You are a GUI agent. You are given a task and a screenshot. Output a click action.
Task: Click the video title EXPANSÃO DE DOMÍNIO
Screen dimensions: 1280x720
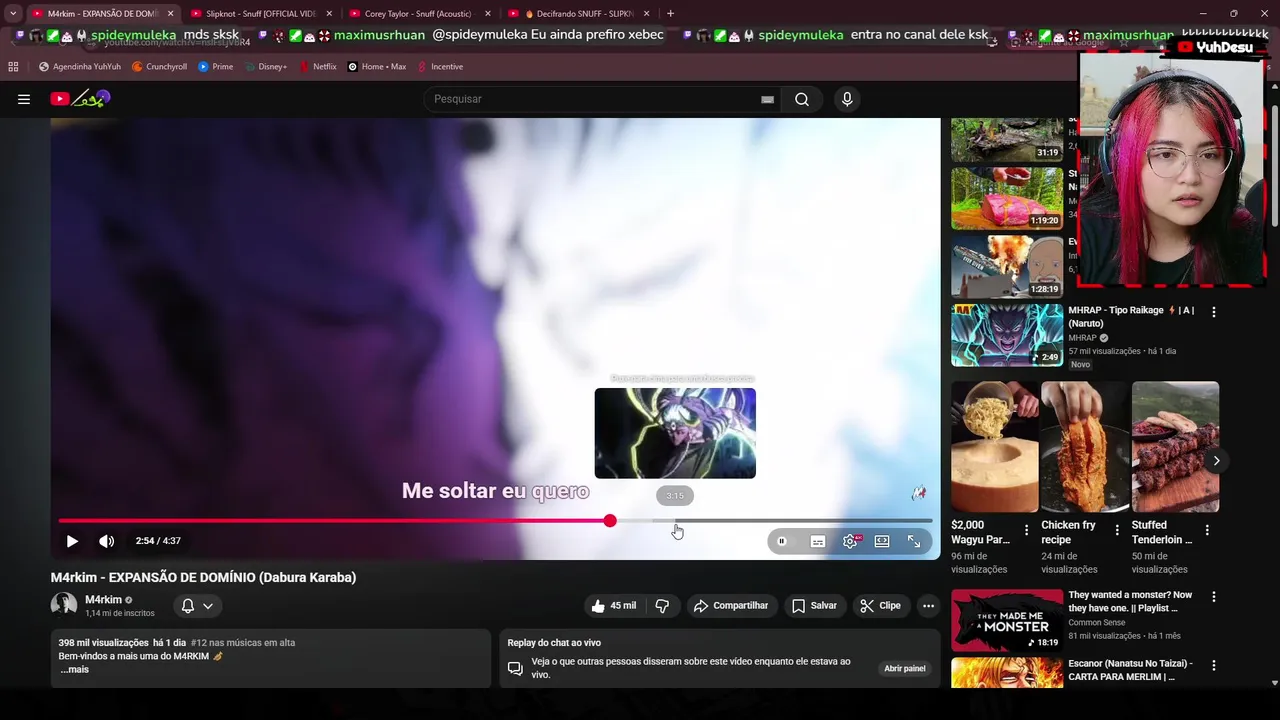coord(203,578)
